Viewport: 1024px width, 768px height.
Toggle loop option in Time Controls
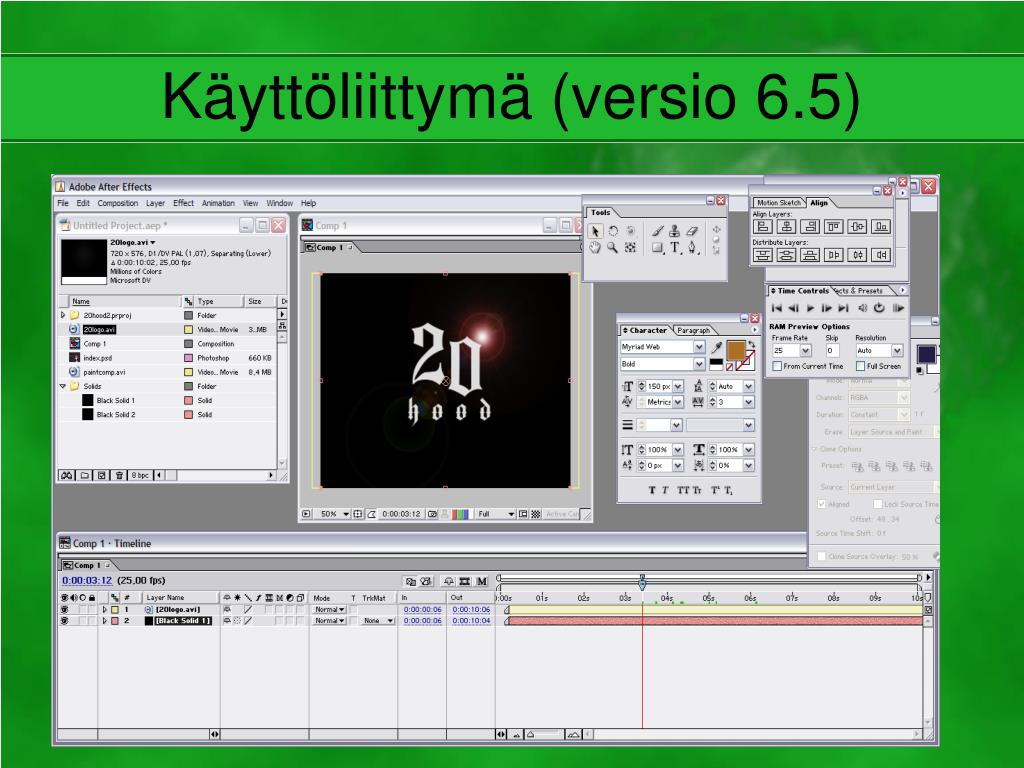pyautogui.click(x=879, y=308)
